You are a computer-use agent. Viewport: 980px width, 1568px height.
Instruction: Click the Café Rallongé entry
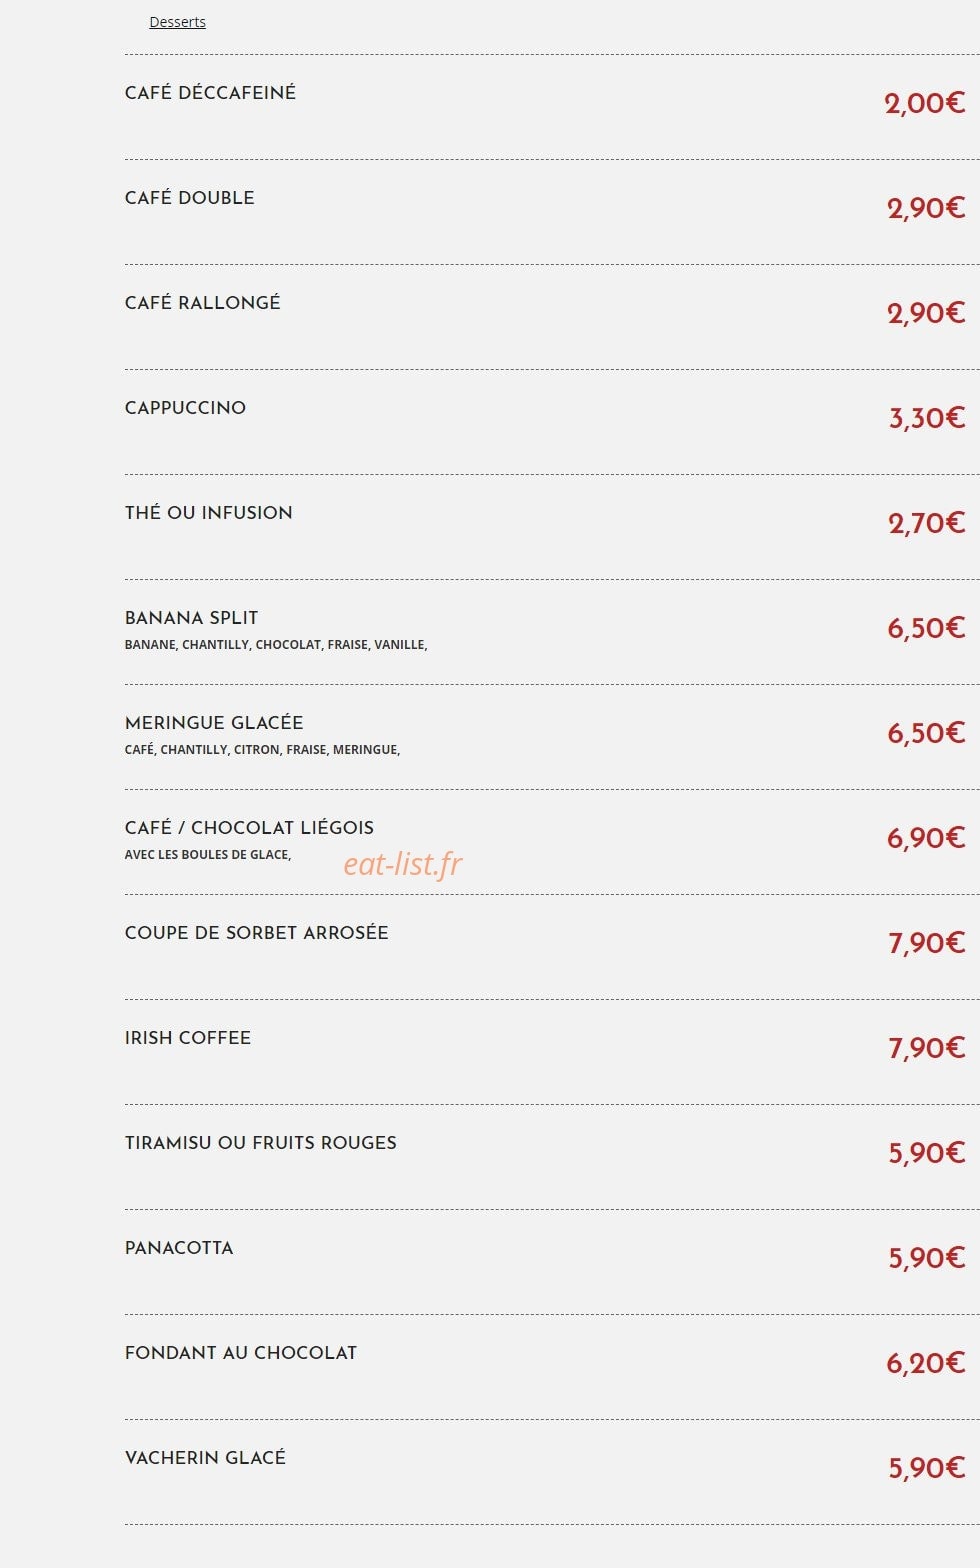pos(203,303)
